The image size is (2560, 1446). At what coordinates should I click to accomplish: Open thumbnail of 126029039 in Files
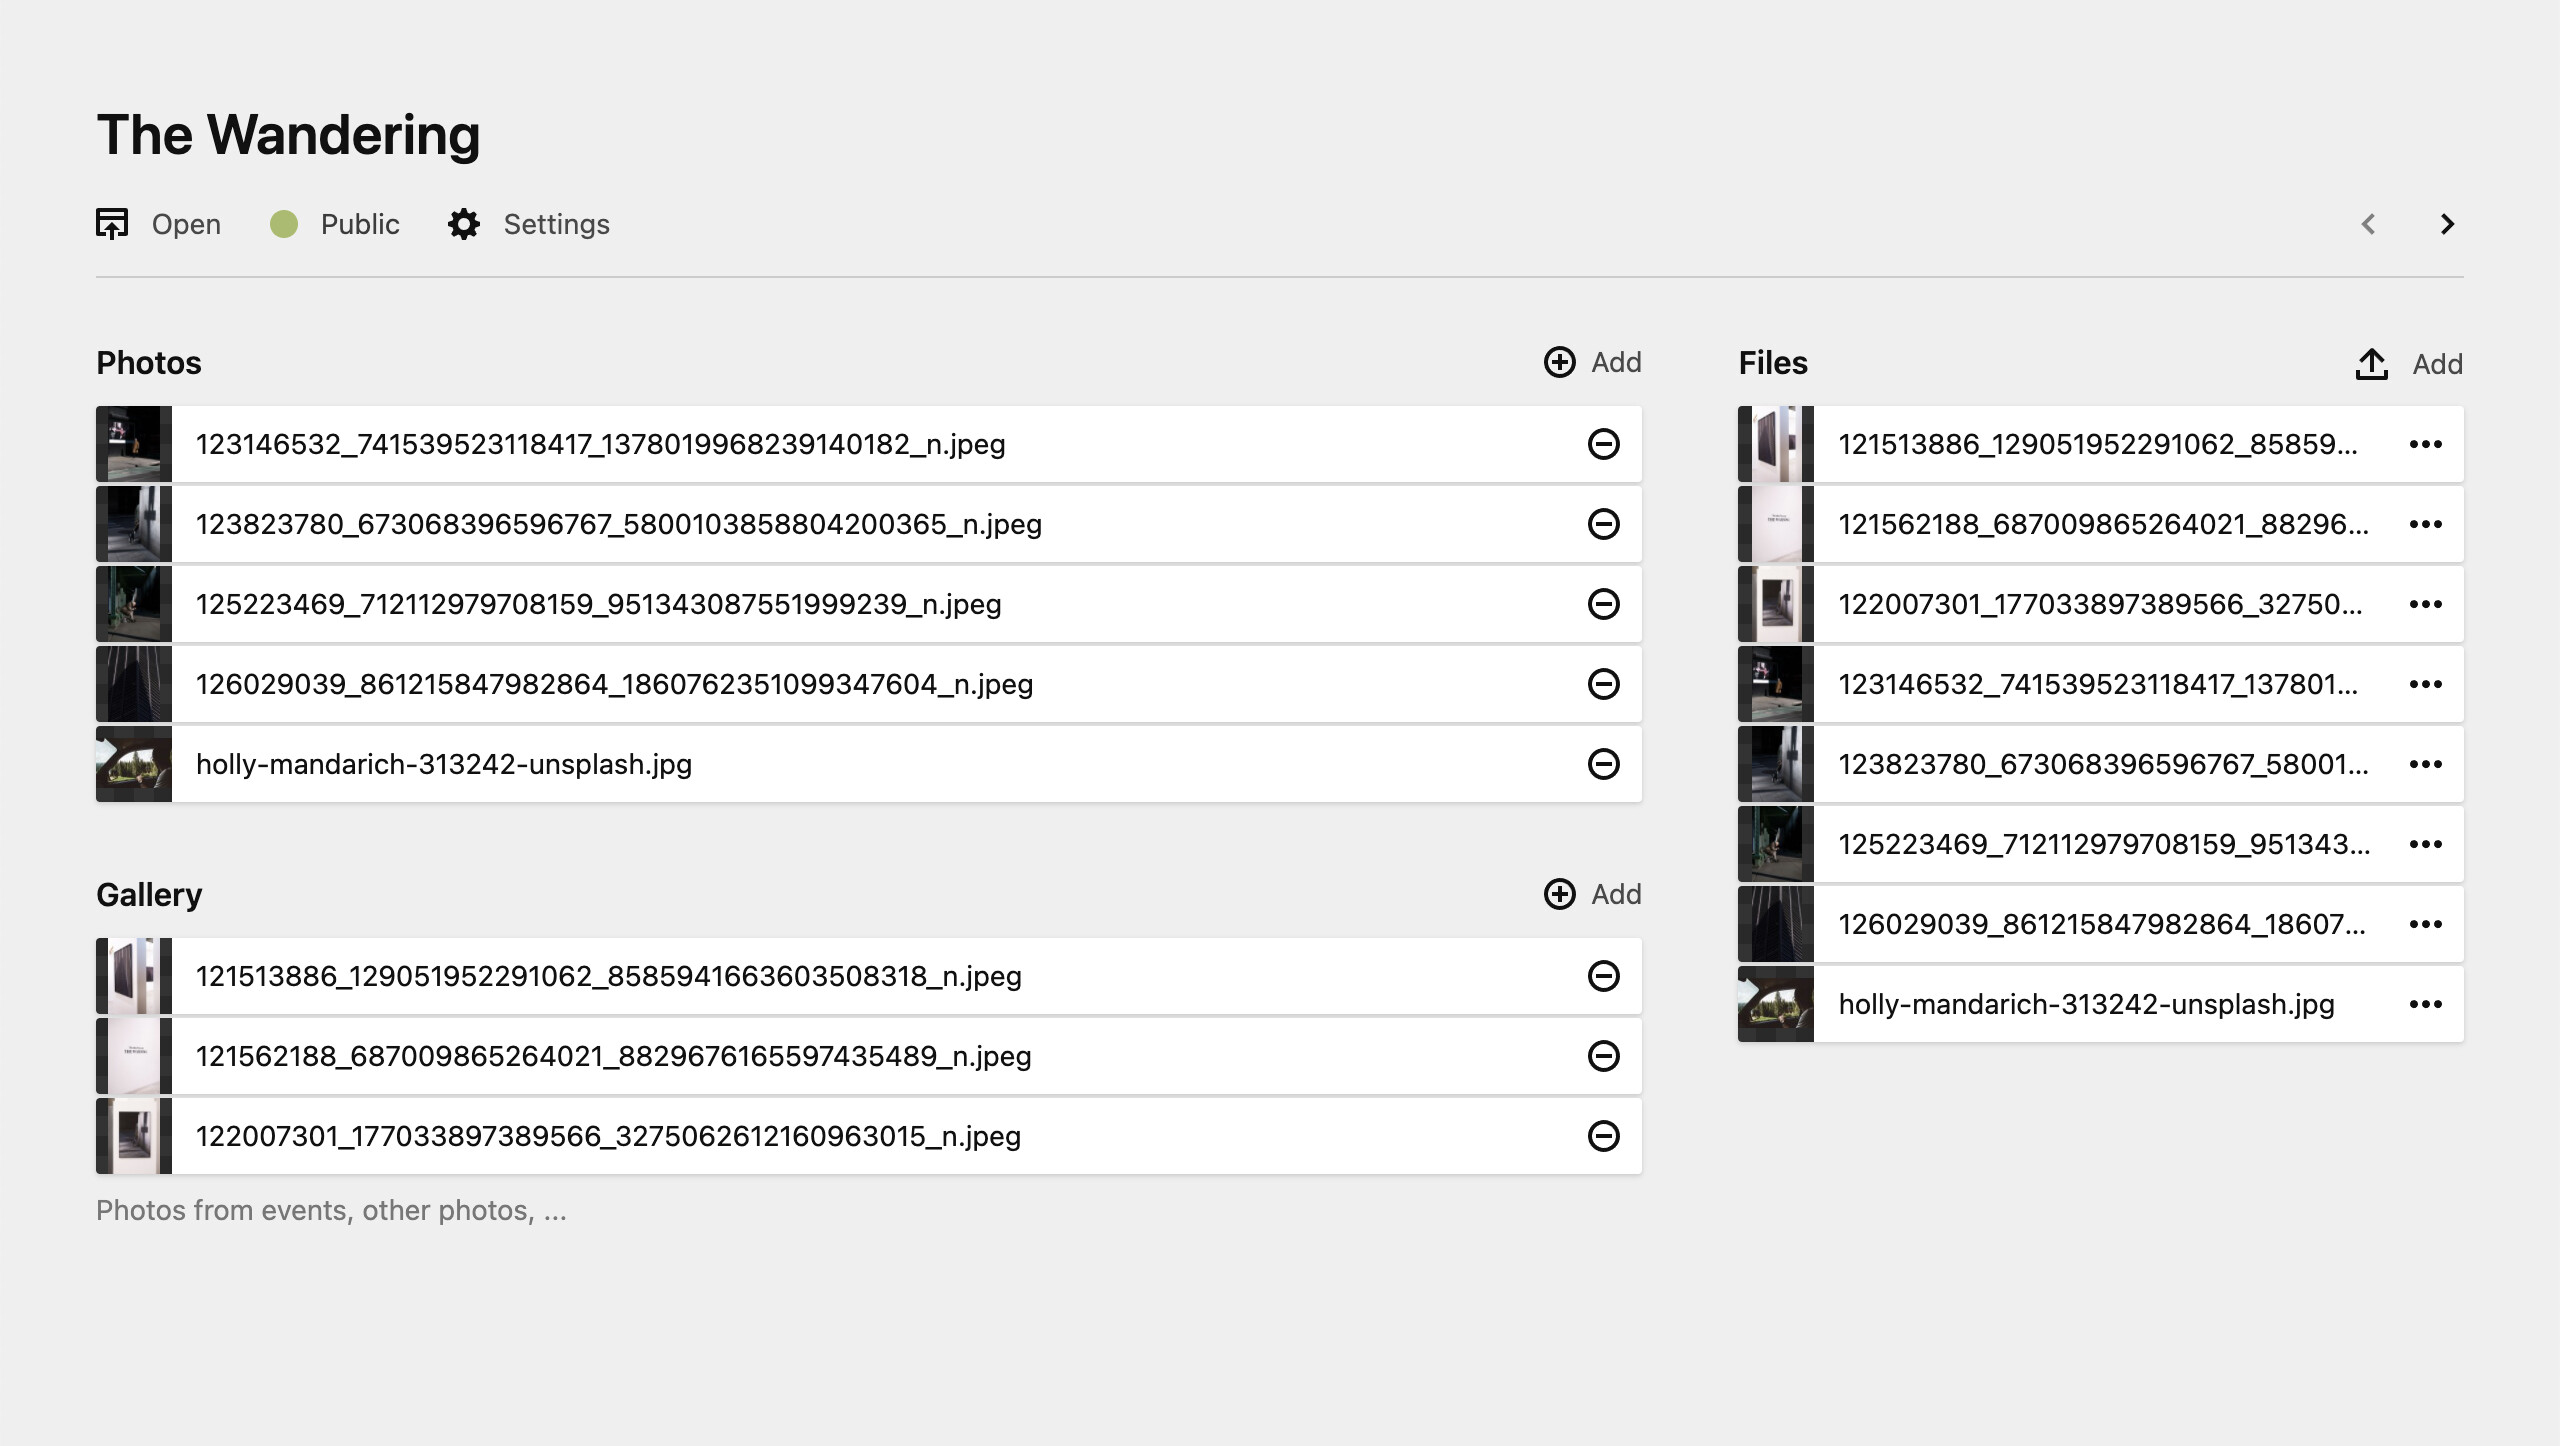tap(1776, 924)
